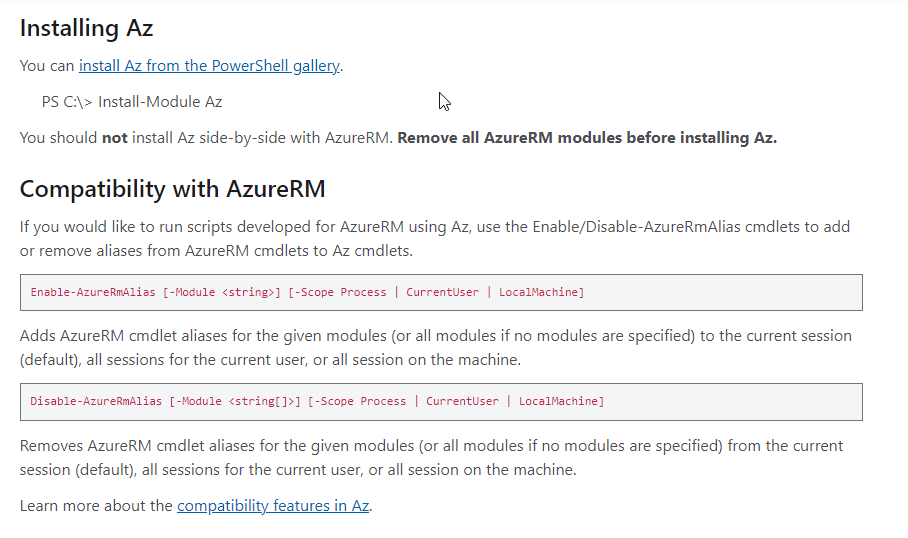908x538 pixels.
Task: Click the Installing Az heading
Action: 86,28
